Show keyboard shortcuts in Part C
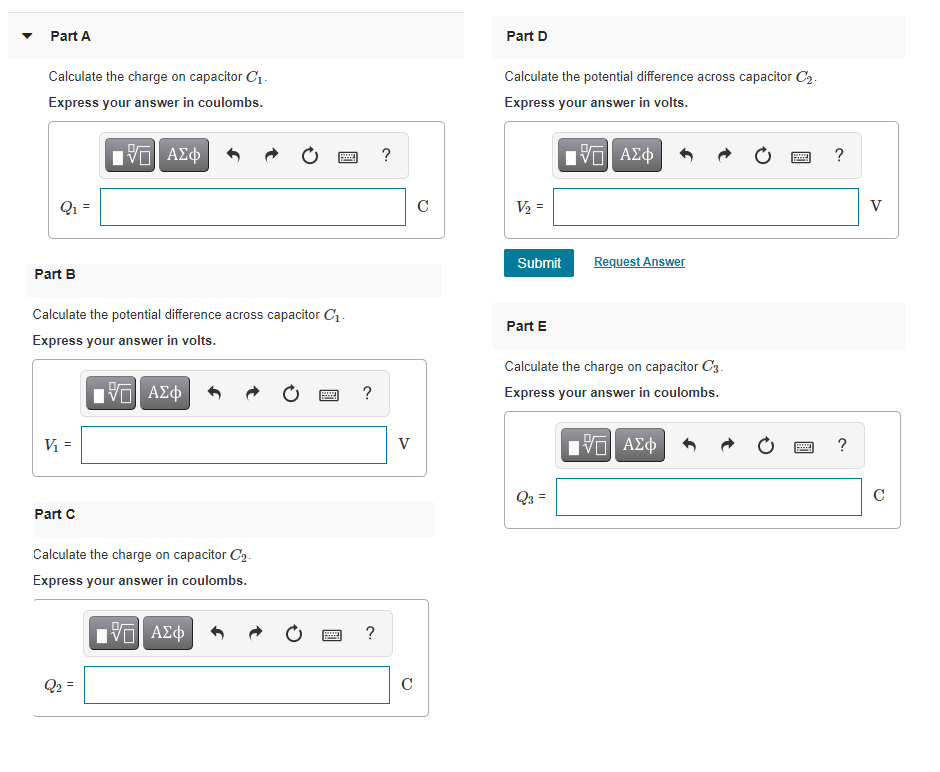 coord(332,635)
